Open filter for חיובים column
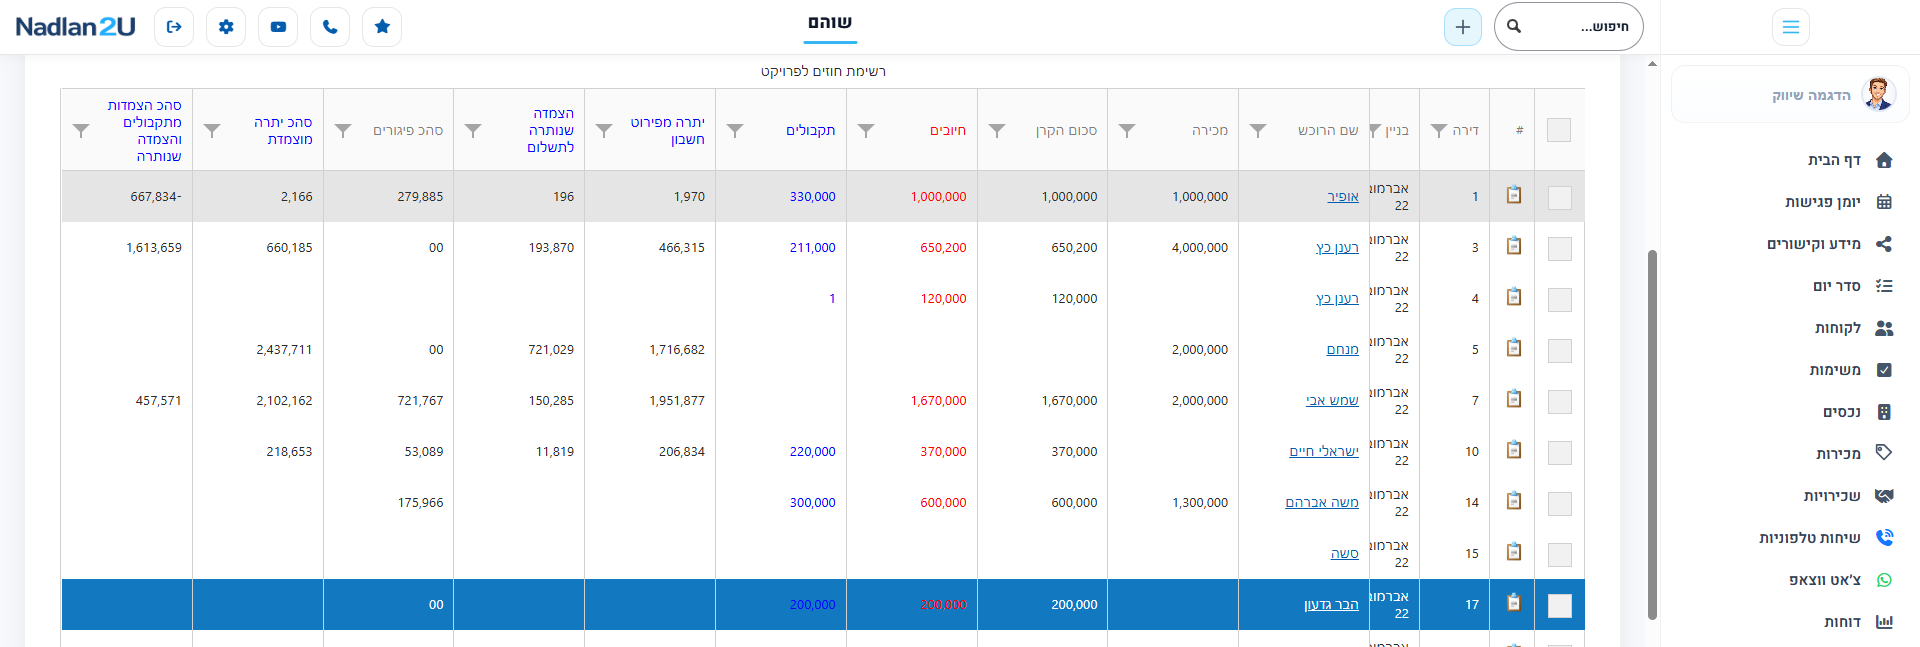Screen dimensions: 1920x647 coord(866,131)
